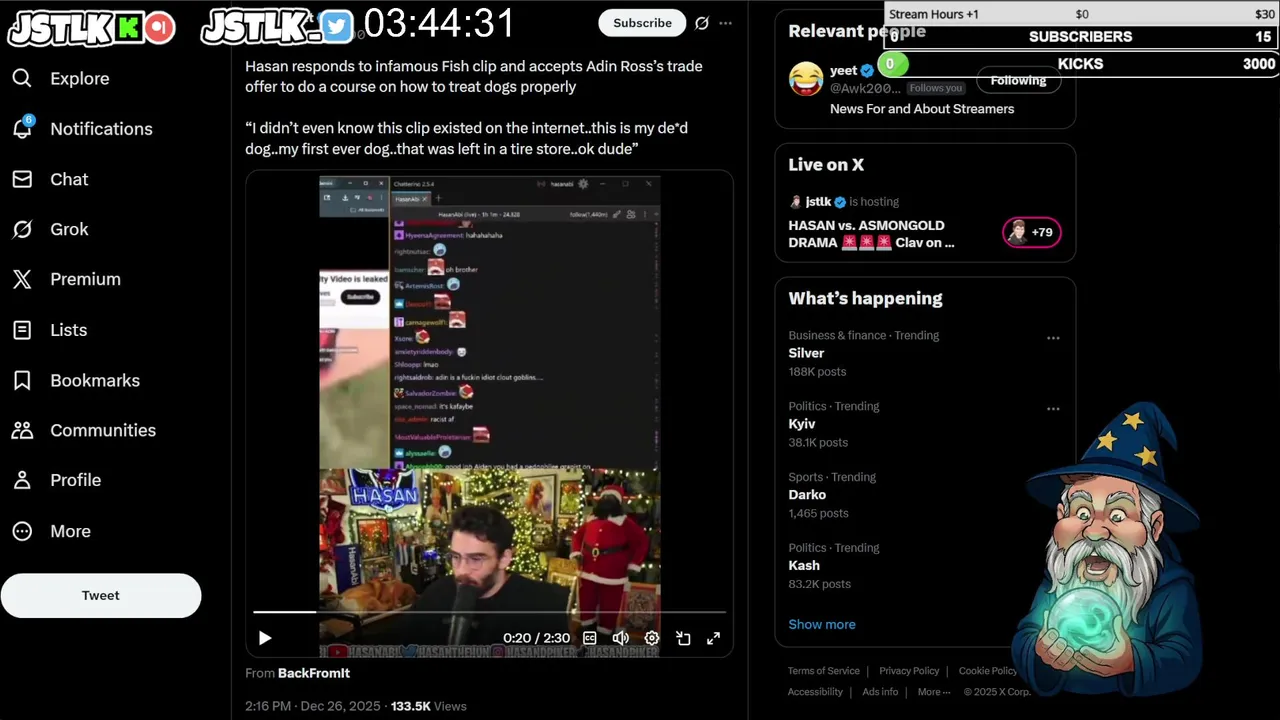Click the Following button for yeet

(x=1018, y=80)
